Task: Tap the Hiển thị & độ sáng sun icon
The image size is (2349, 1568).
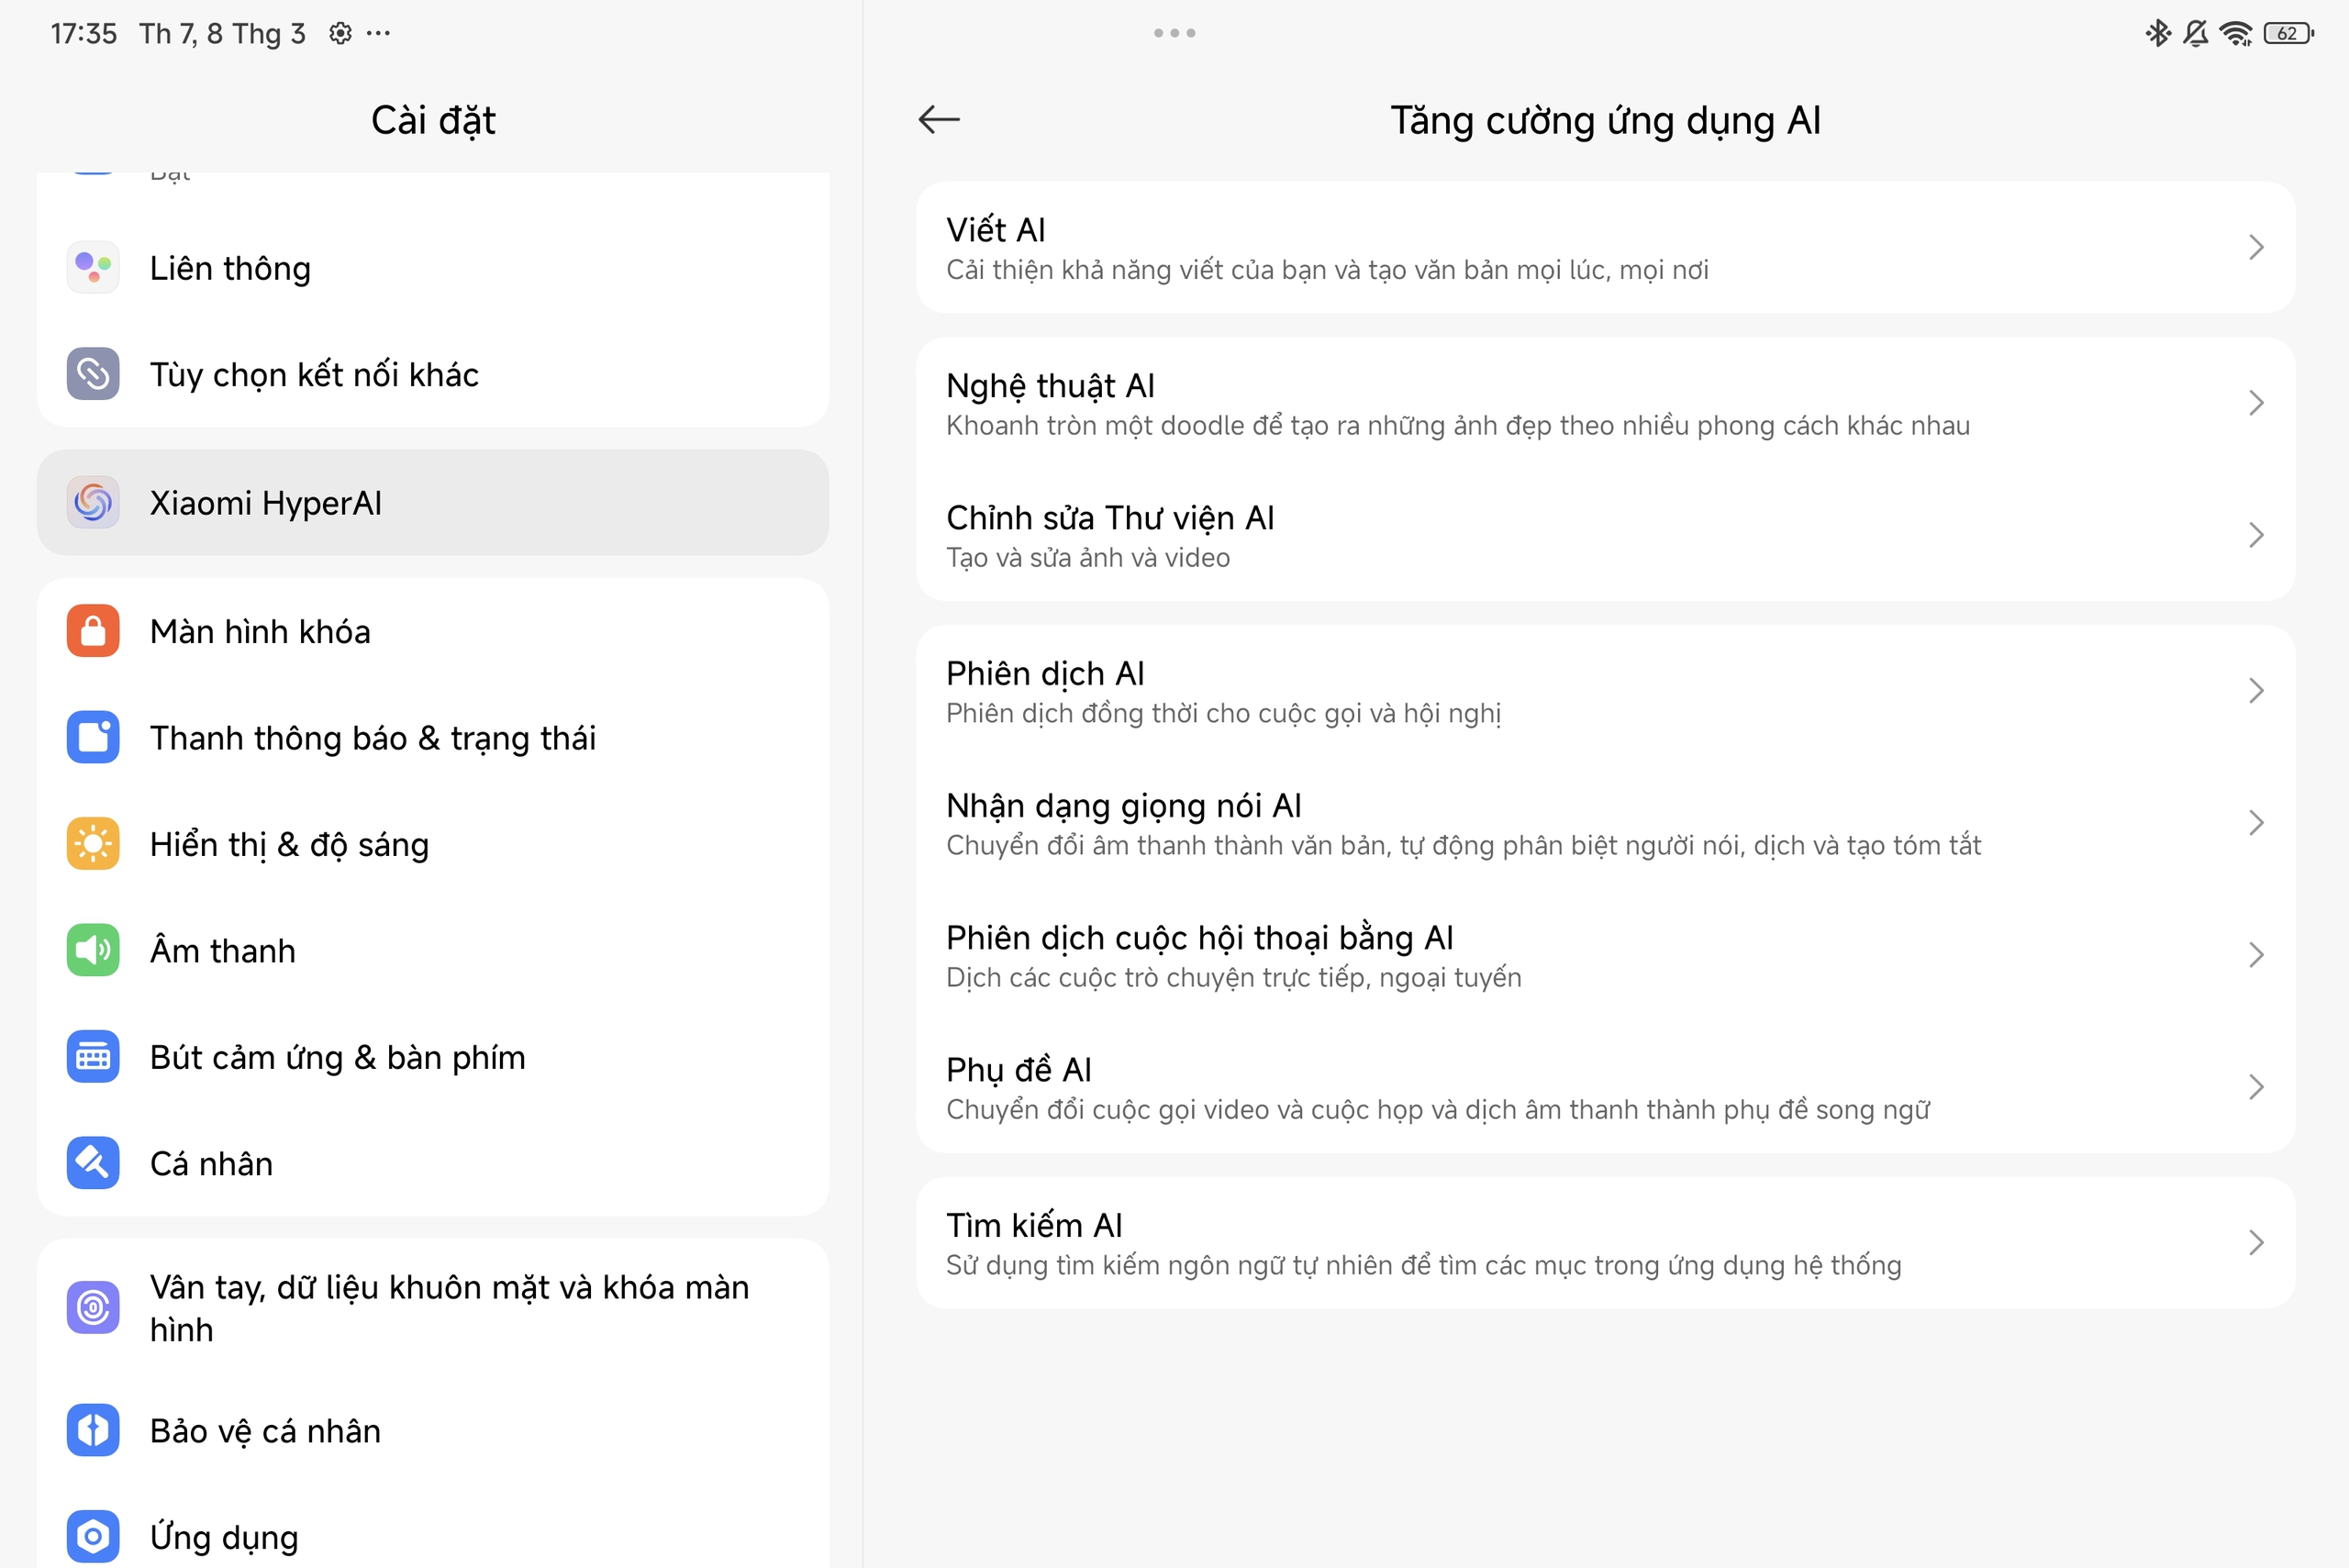Action: click(x=93, y=844)
